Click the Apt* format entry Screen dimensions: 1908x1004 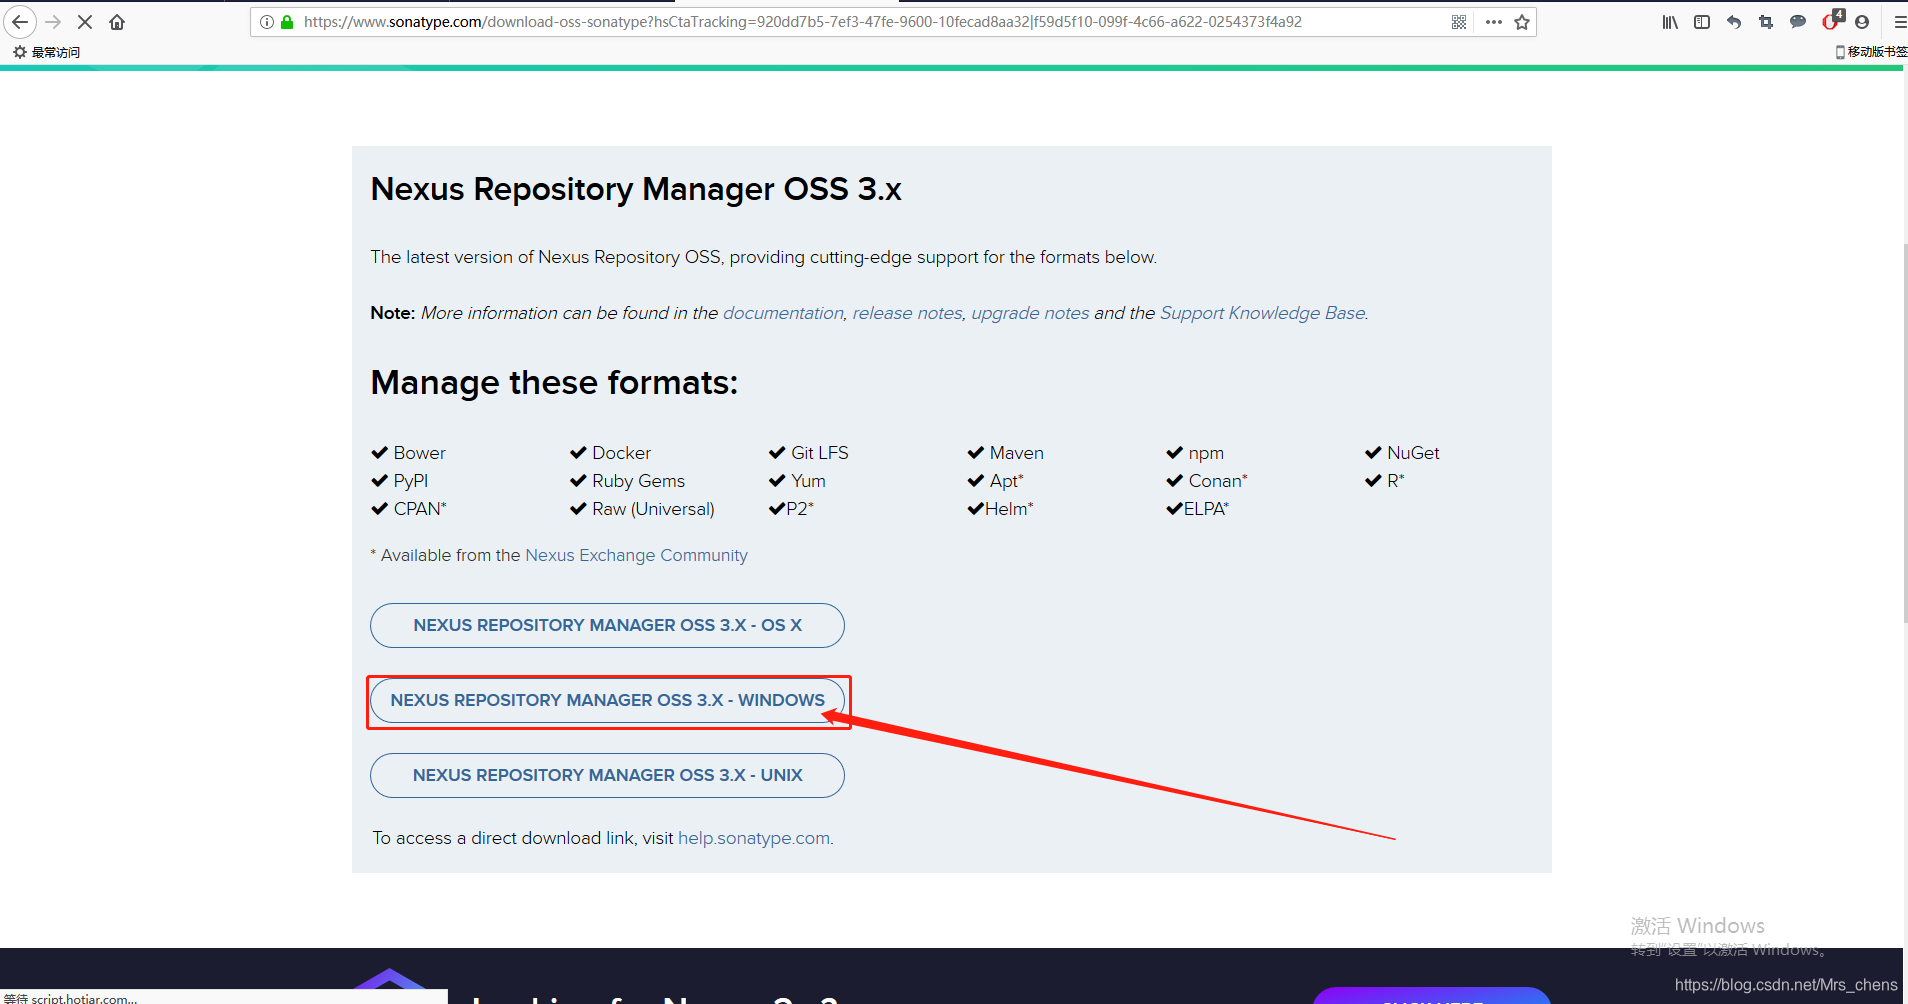(995, 481)
